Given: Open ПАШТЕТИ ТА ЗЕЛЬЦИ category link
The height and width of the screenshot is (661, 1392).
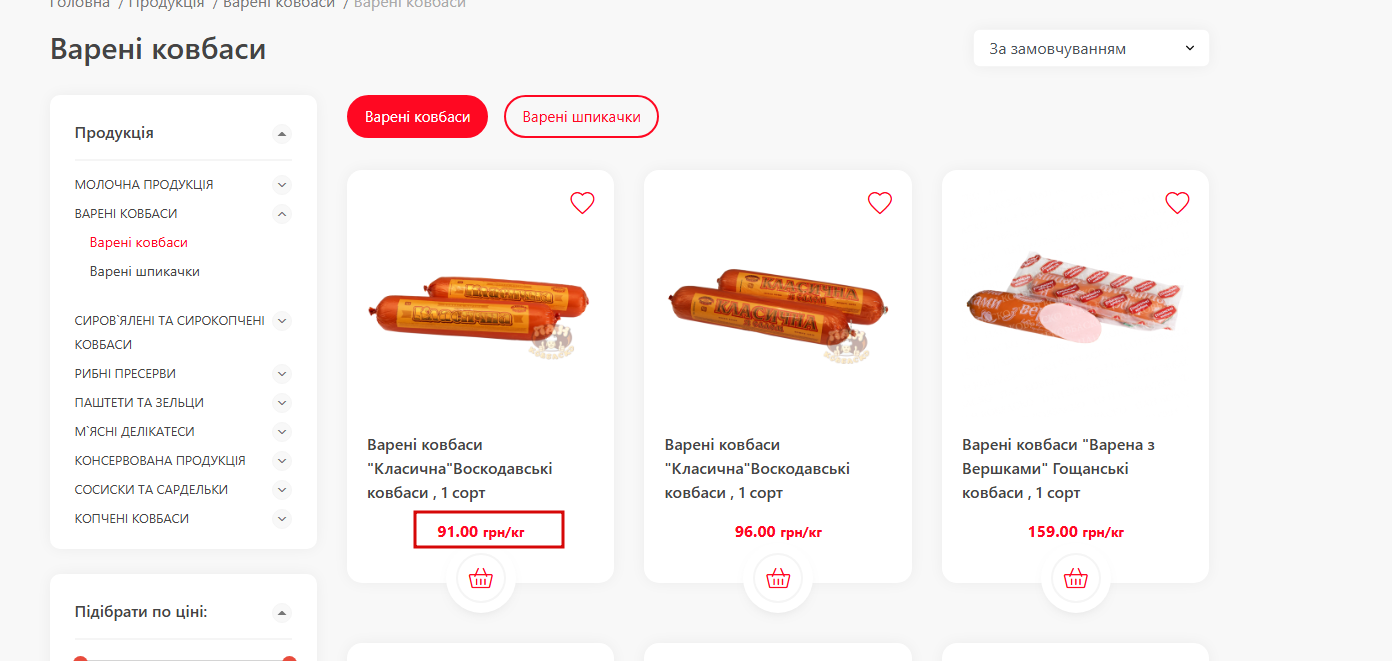Looking at the screenshot, I should [x=139, y=403].
